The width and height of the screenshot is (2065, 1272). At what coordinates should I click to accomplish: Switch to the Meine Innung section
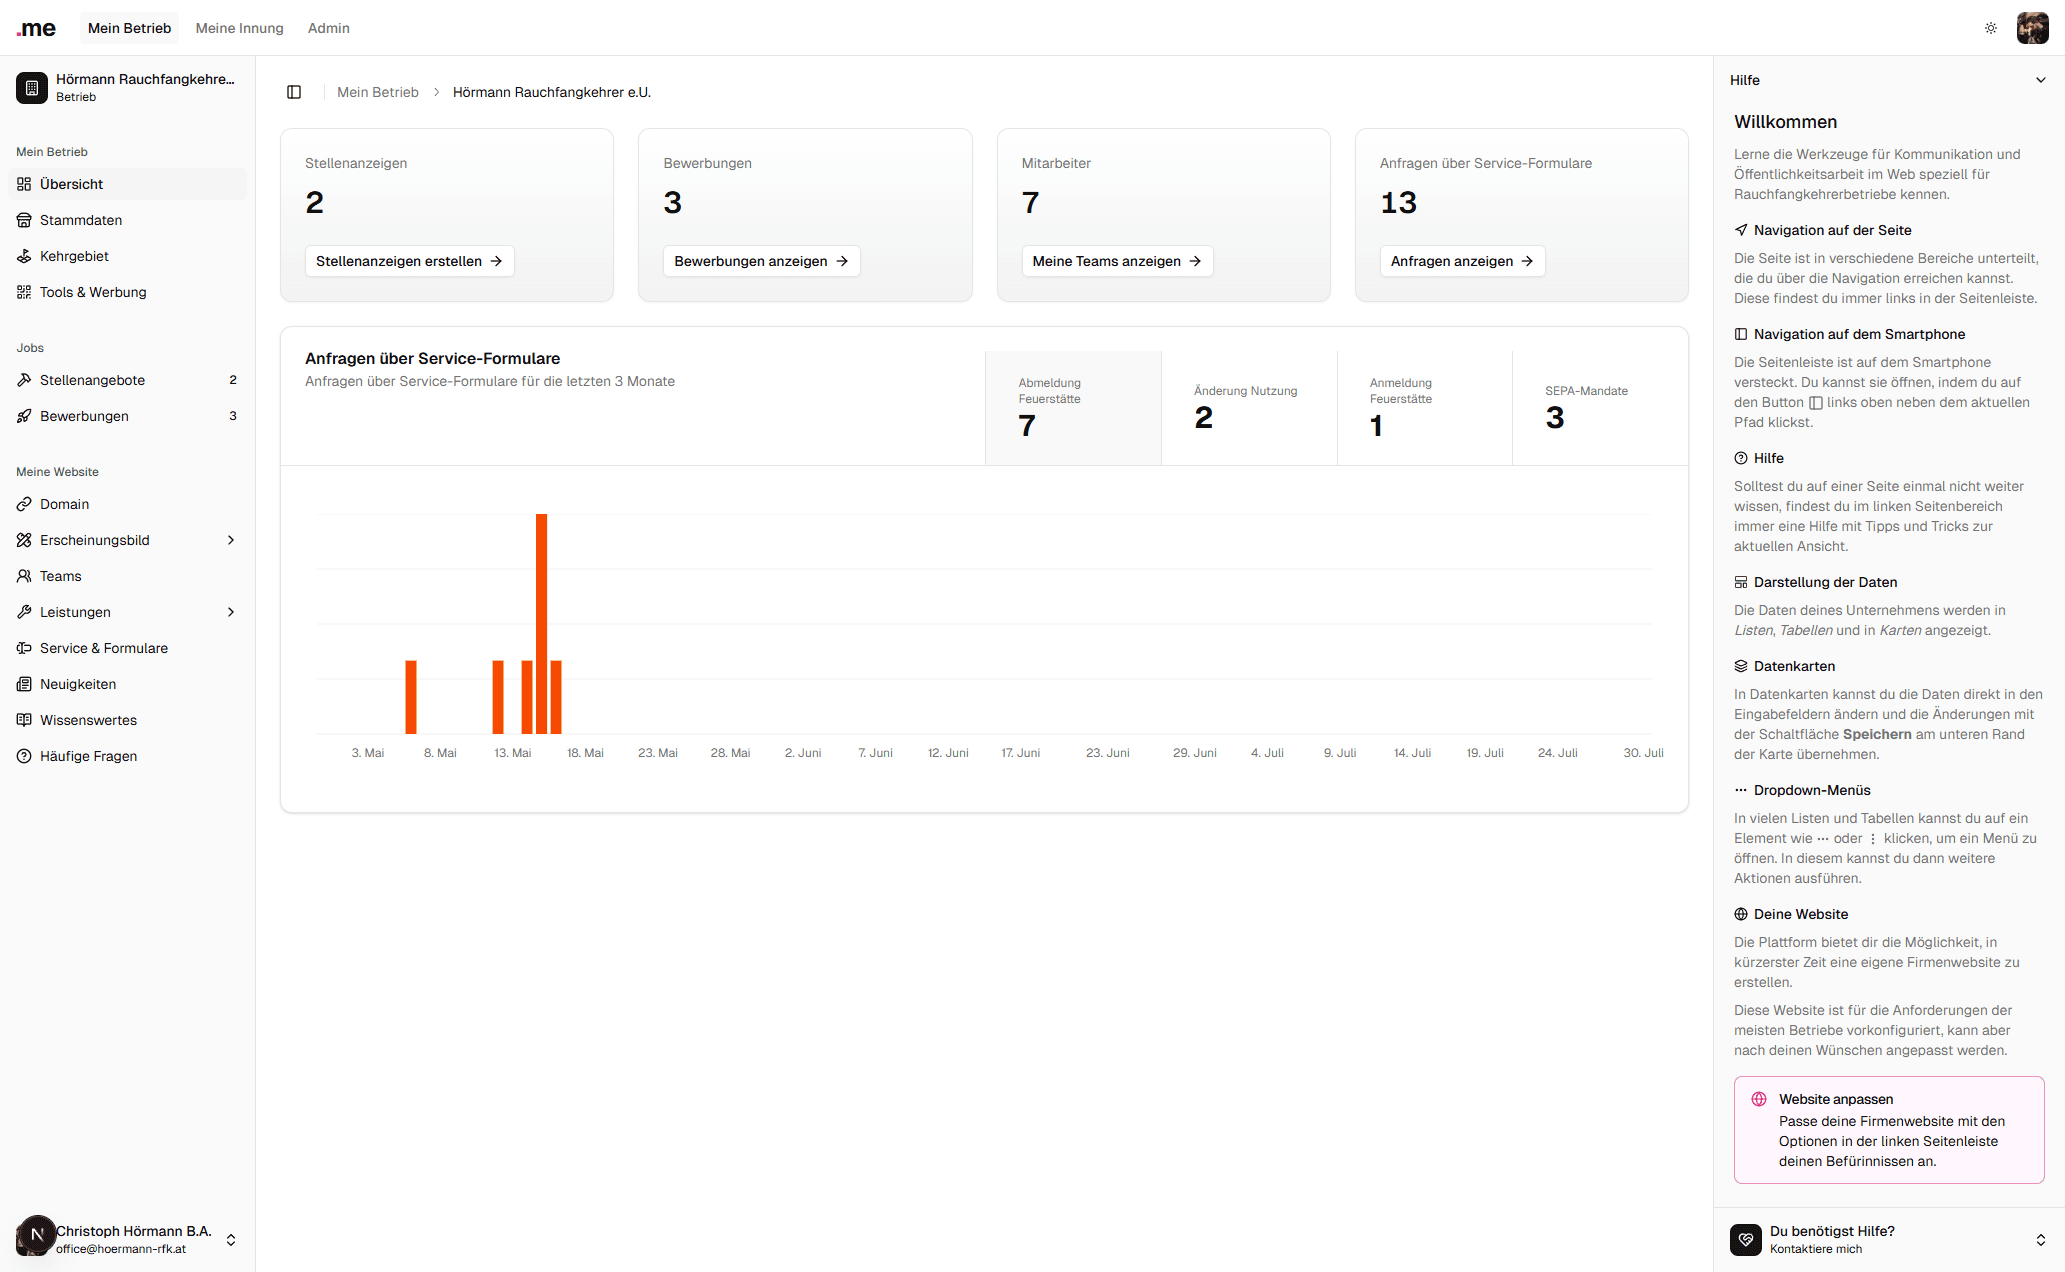pyautogui.click(x=239, y=28)
